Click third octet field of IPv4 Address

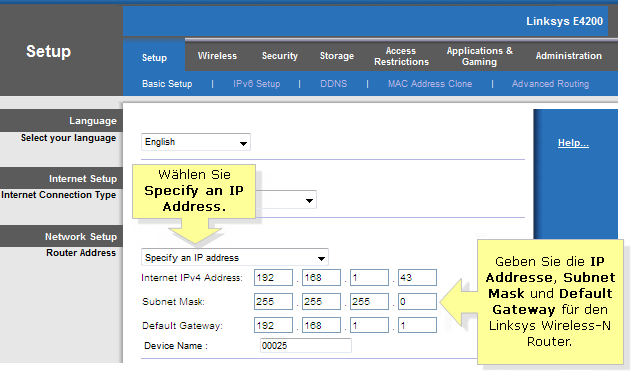coord(369,278)
